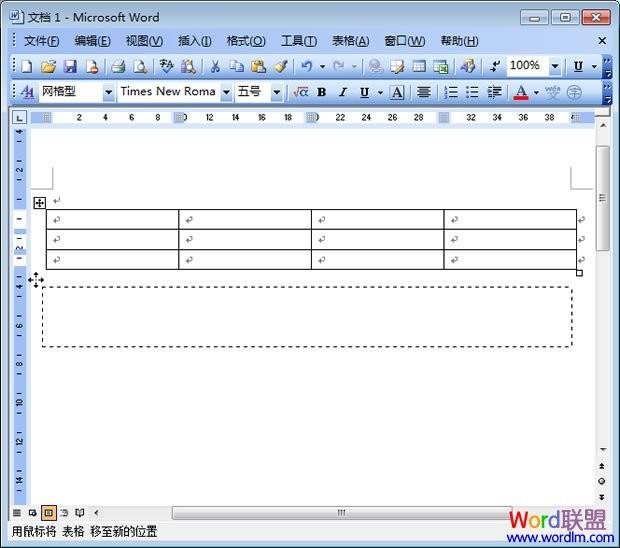
Task: Open an existing file via folder icon
Action: (48, 66)
